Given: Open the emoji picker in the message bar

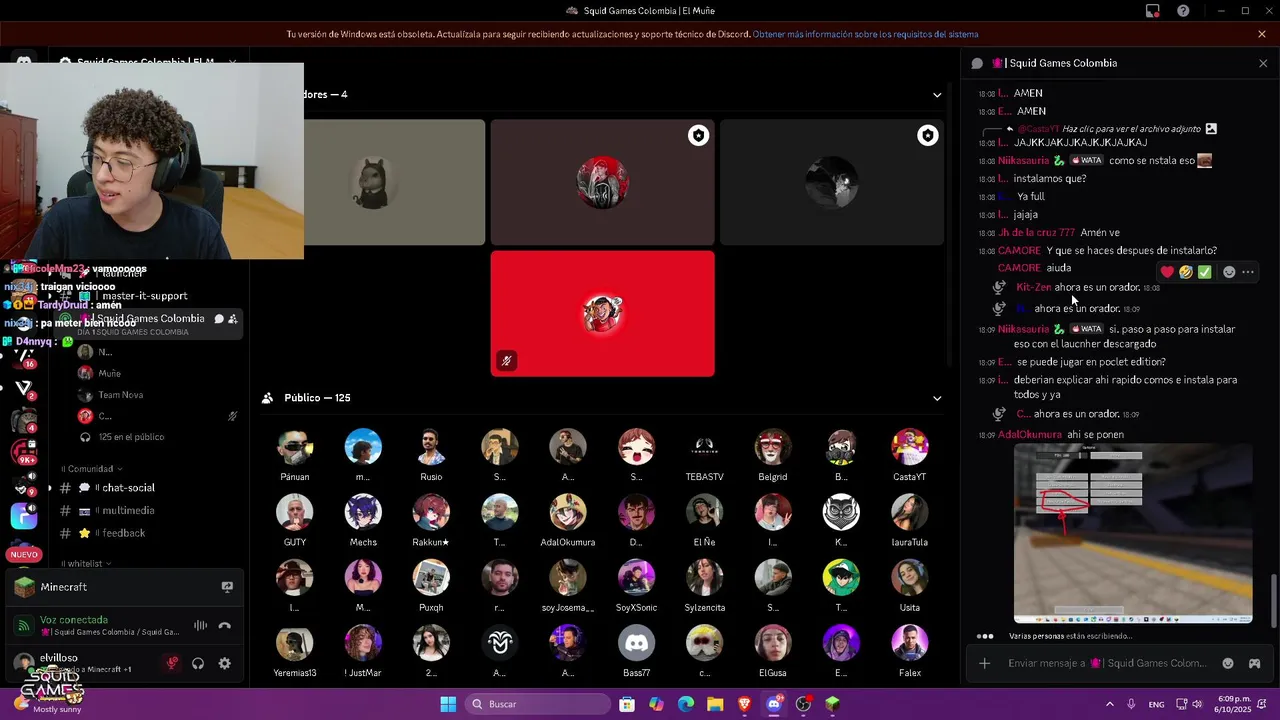Looking at the screenshot, I should tap(1228, 663).
